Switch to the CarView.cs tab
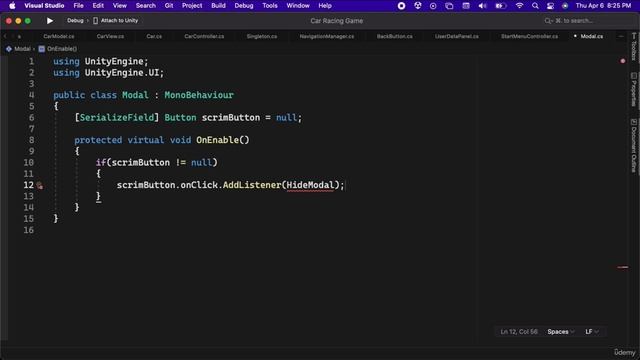 (110, 36)
